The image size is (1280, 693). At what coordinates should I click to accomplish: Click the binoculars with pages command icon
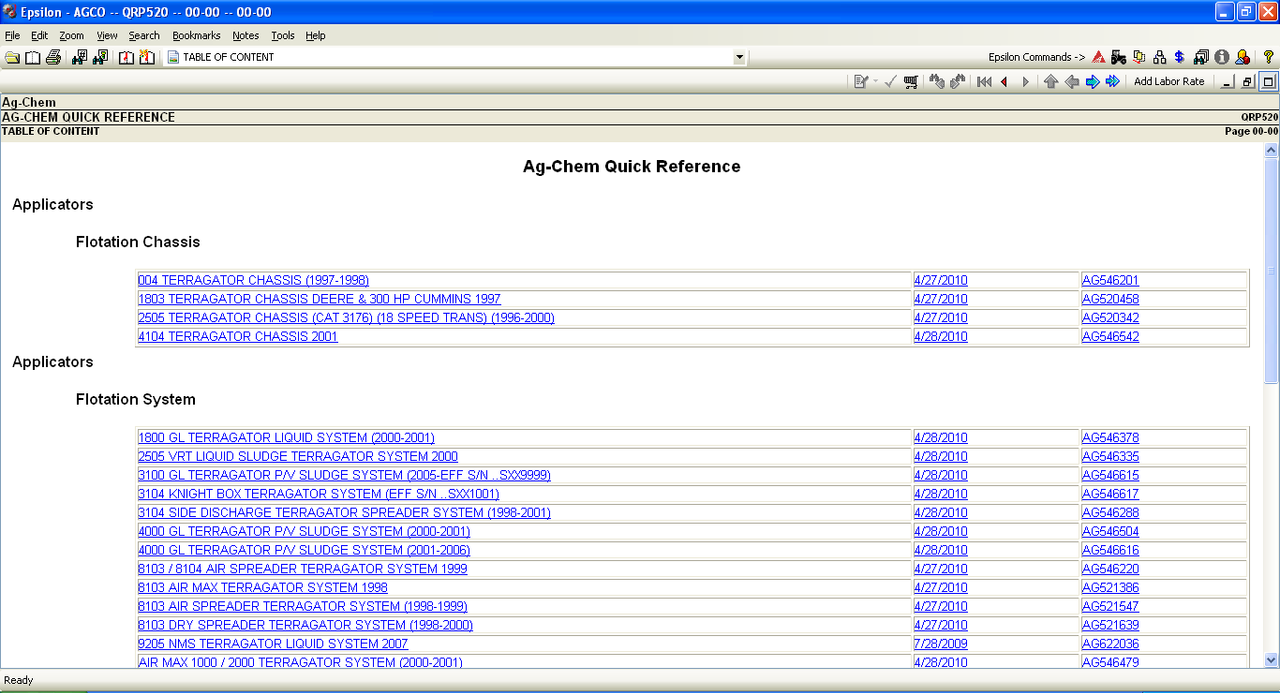pyautogui.click(x=1201, y=57)
